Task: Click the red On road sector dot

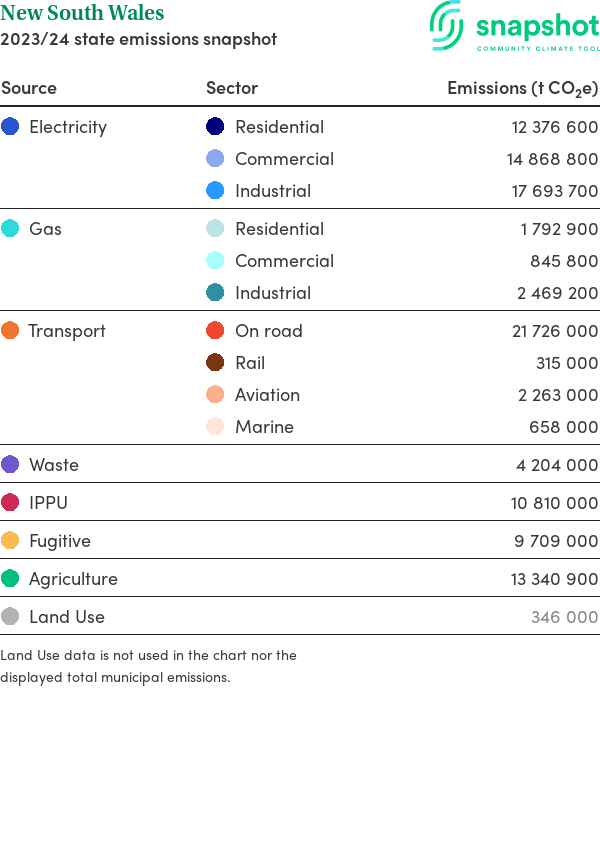Action: (x=215, y=331)
